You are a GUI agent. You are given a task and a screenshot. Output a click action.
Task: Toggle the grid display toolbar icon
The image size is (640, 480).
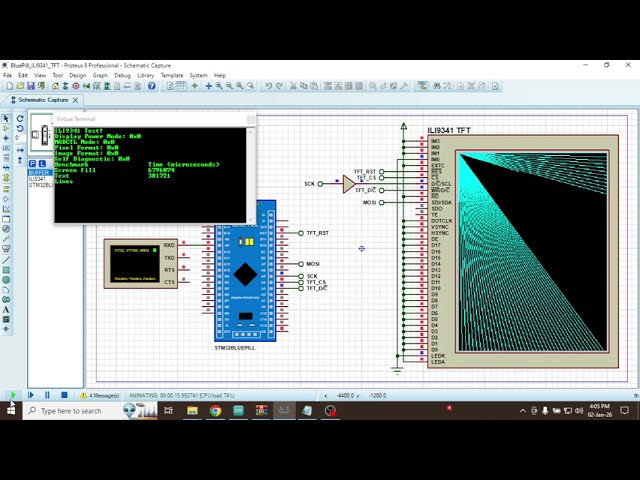pos(181,86)
